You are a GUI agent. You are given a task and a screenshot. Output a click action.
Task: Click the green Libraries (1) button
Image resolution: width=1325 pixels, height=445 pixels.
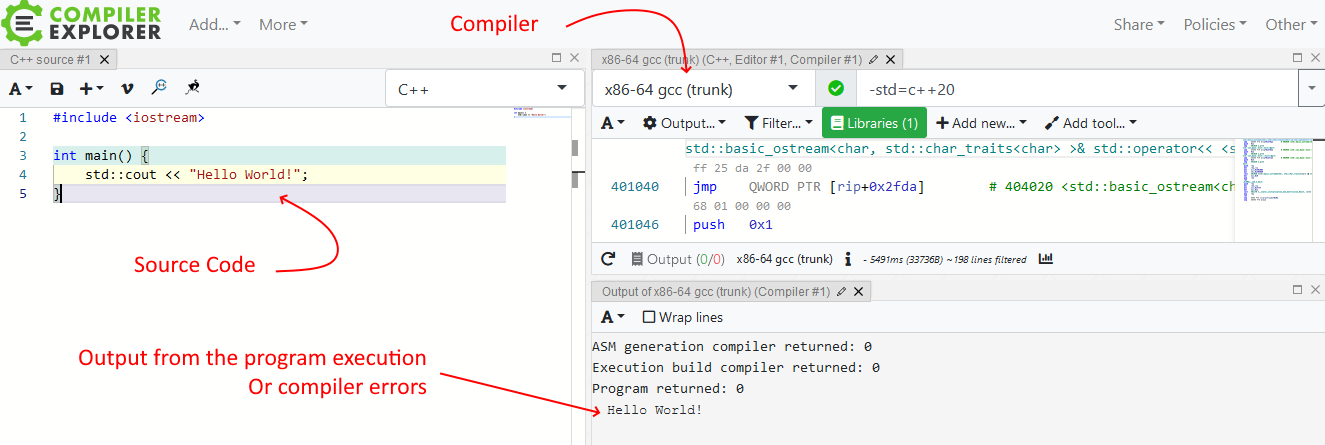coord(874,123)
